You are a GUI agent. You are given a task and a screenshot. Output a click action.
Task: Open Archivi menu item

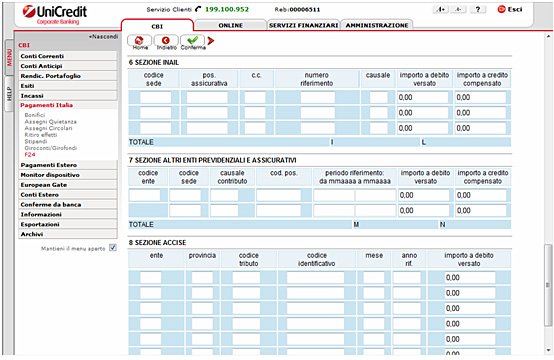(68, 234)
